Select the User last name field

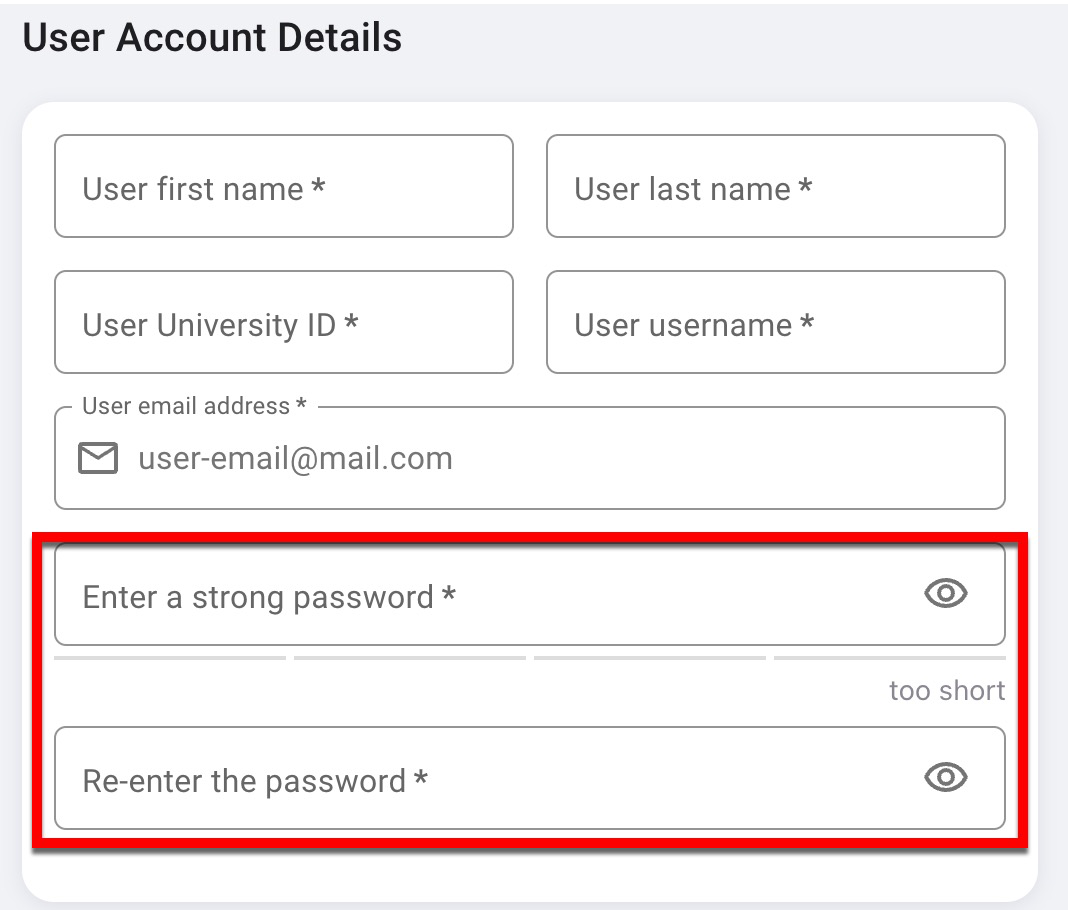click(775, 187)
